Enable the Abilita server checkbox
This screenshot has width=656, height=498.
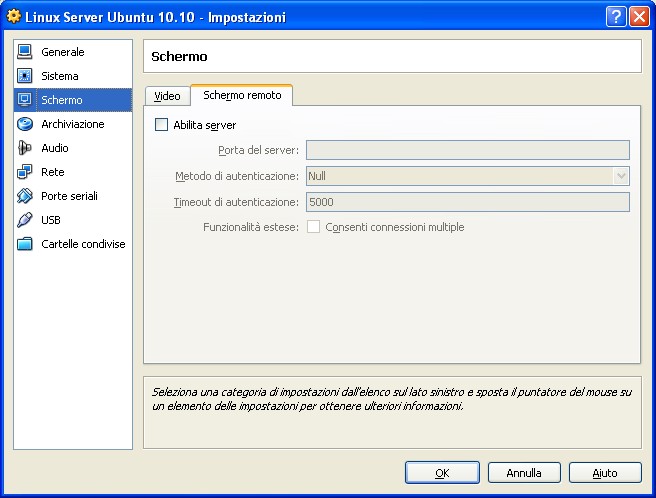162,125
